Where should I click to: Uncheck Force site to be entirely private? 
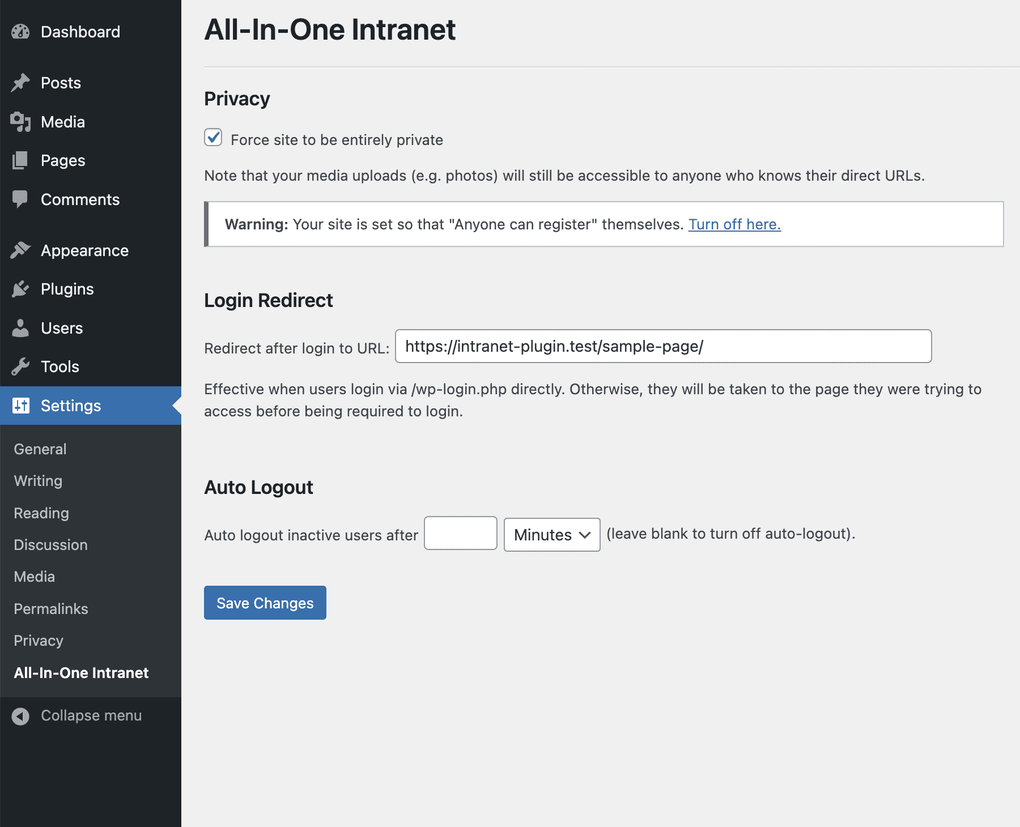213,136
